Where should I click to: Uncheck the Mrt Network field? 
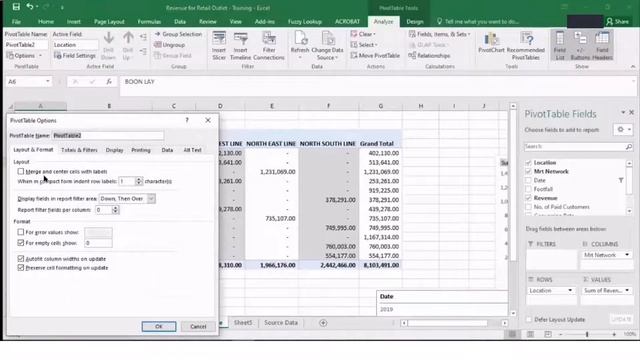[529, 171]
